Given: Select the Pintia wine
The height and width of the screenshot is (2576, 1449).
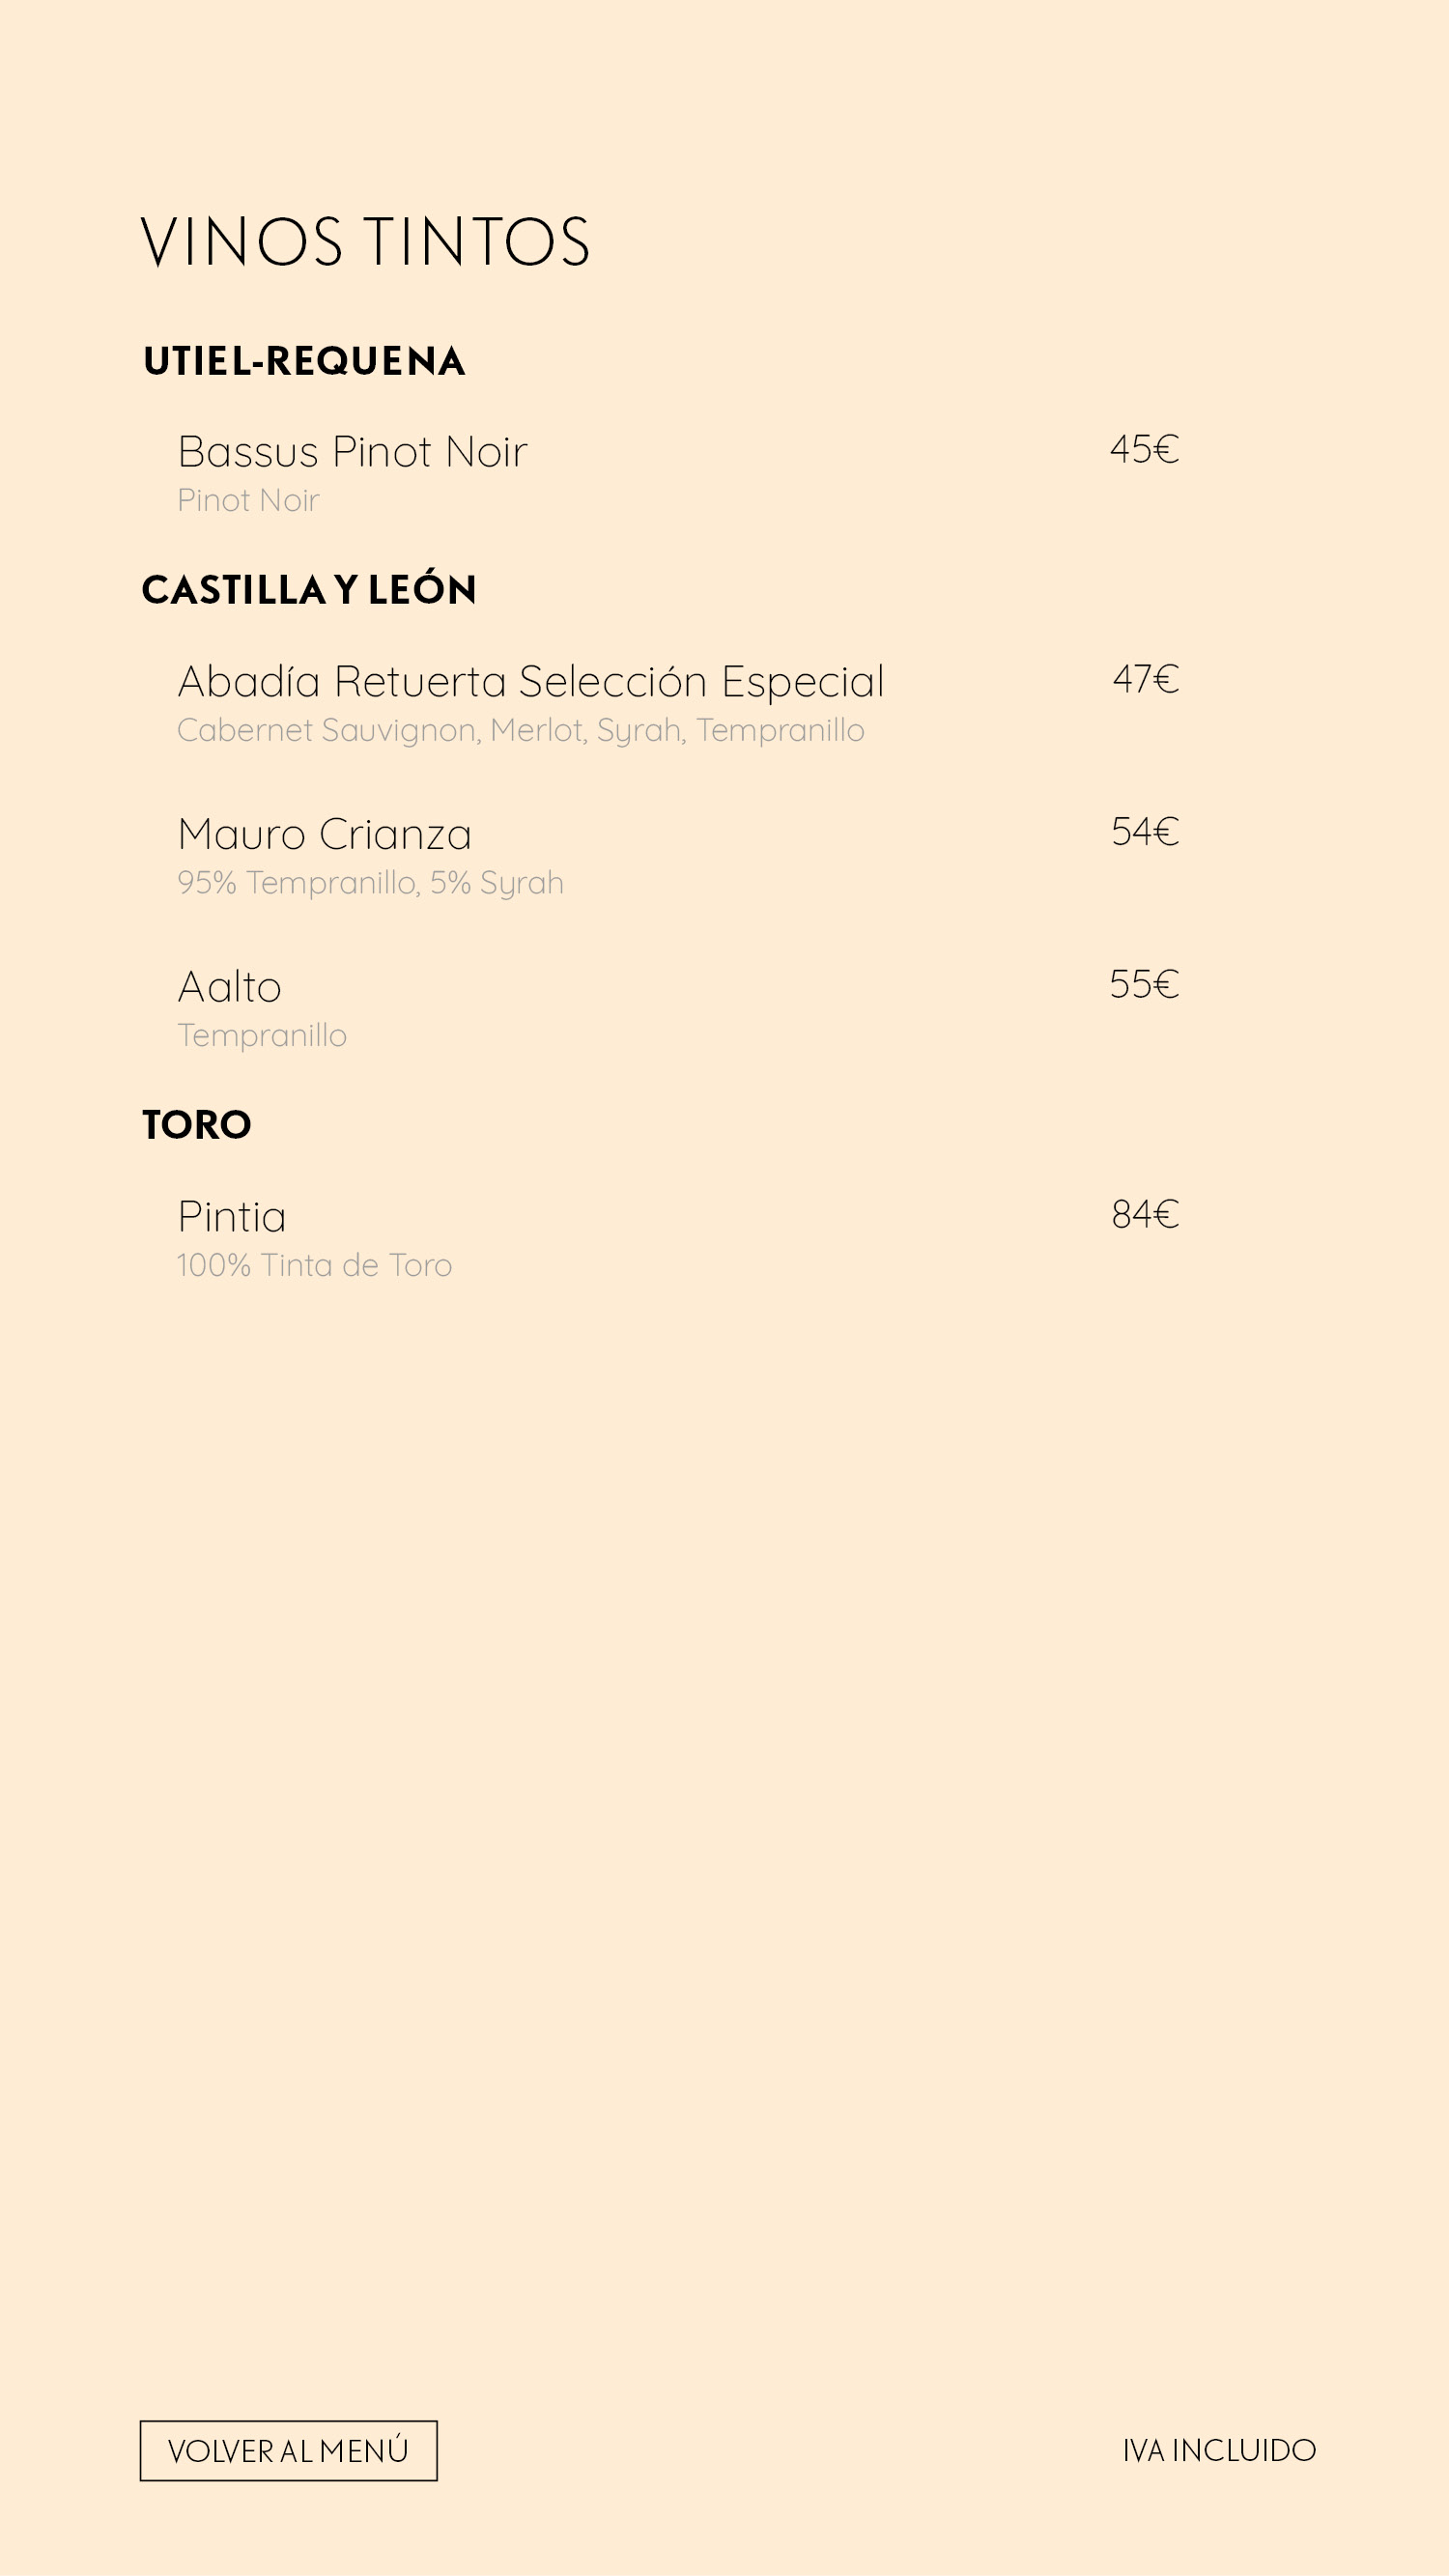Looking at the screenshot, I should tap(232, 1217).
